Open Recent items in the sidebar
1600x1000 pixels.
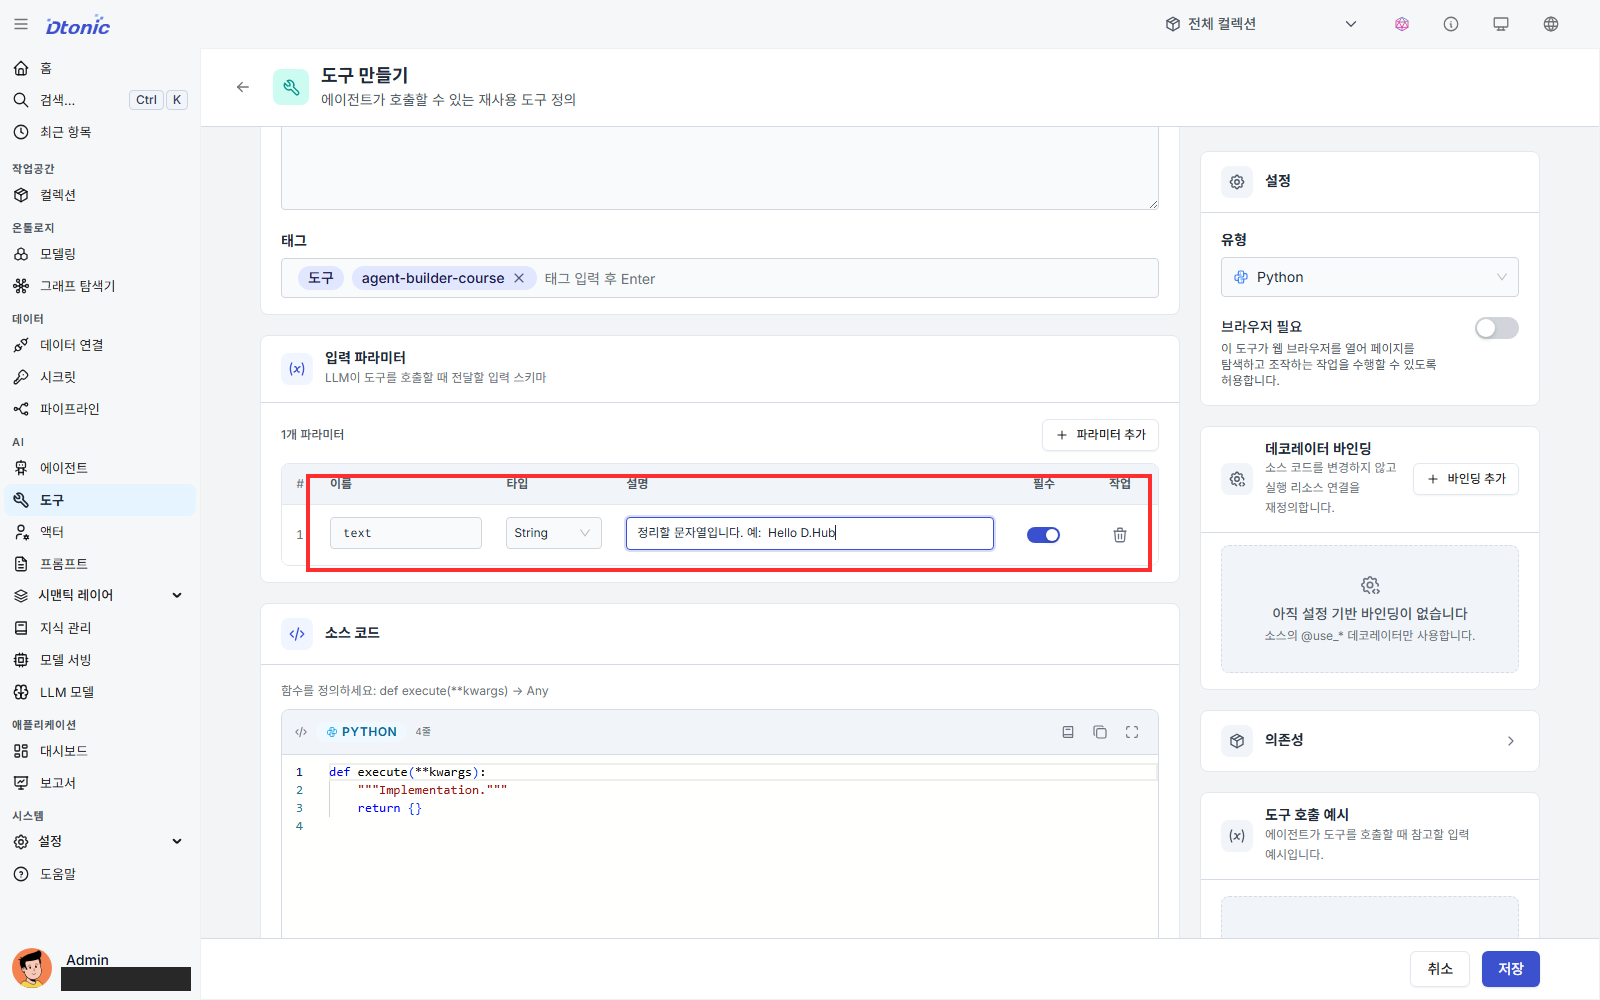pos(98,132)
